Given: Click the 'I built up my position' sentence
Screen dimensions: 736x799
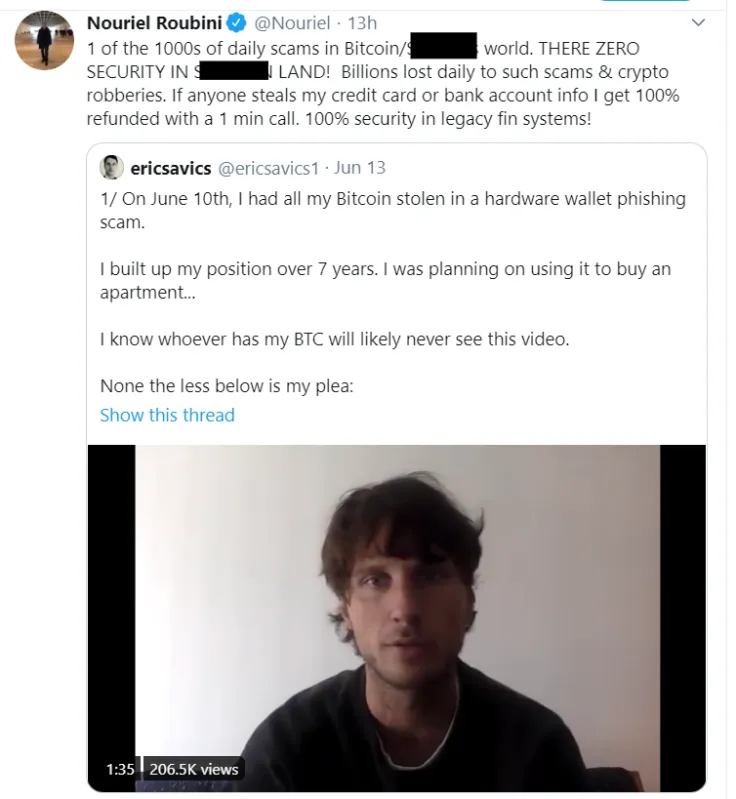Looking at the screenshot, I should tap(385, 270).
